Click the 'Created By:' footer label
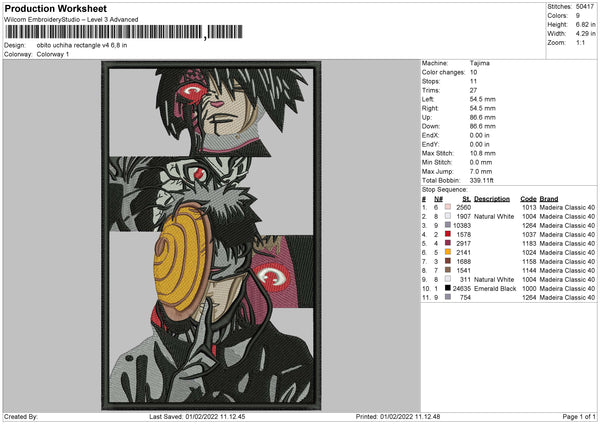600x424 pixels. coord(21,416)
